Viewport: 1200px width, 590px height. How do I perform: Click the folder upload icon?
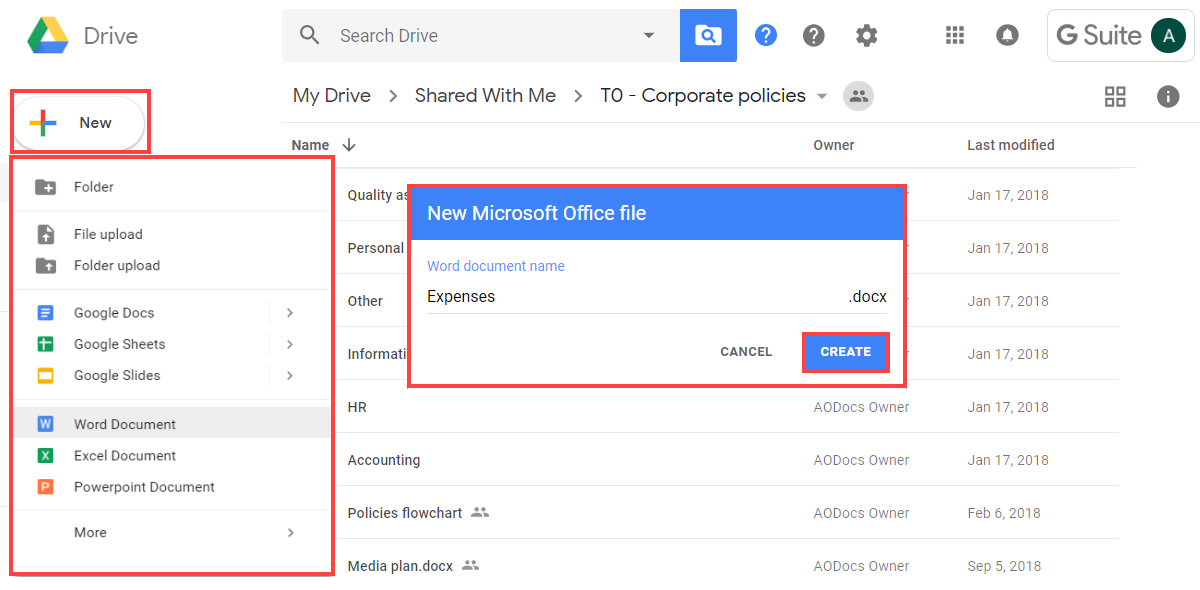(45, 265)
